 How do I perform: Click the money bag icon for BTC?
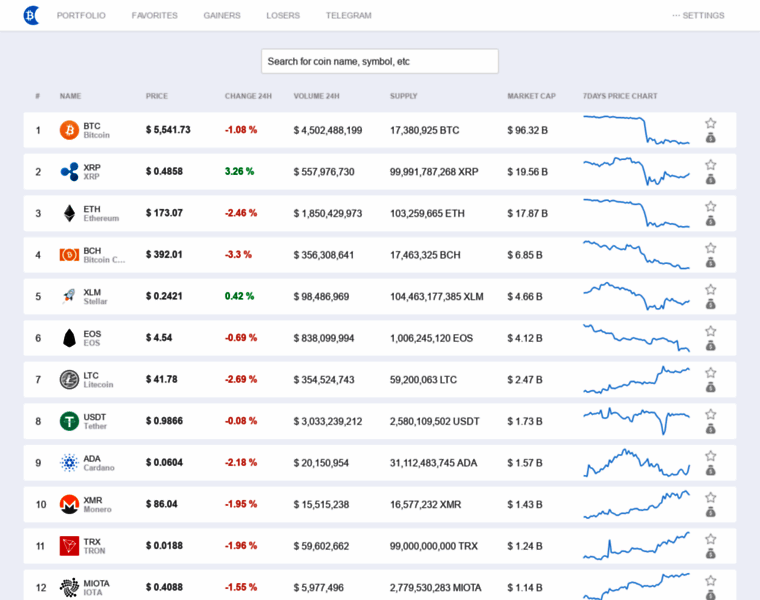coord(710,138)
